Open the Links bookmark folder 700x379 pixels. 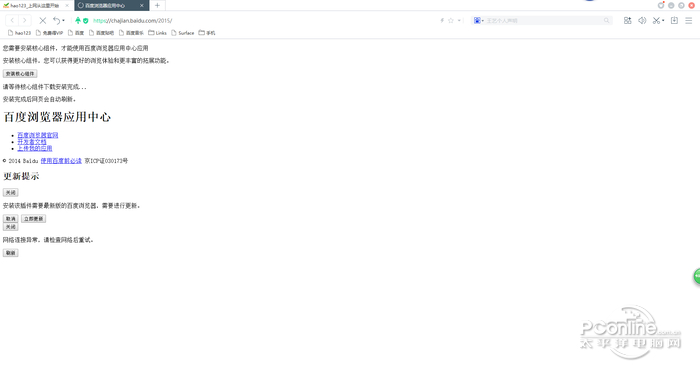pos(157,33)
